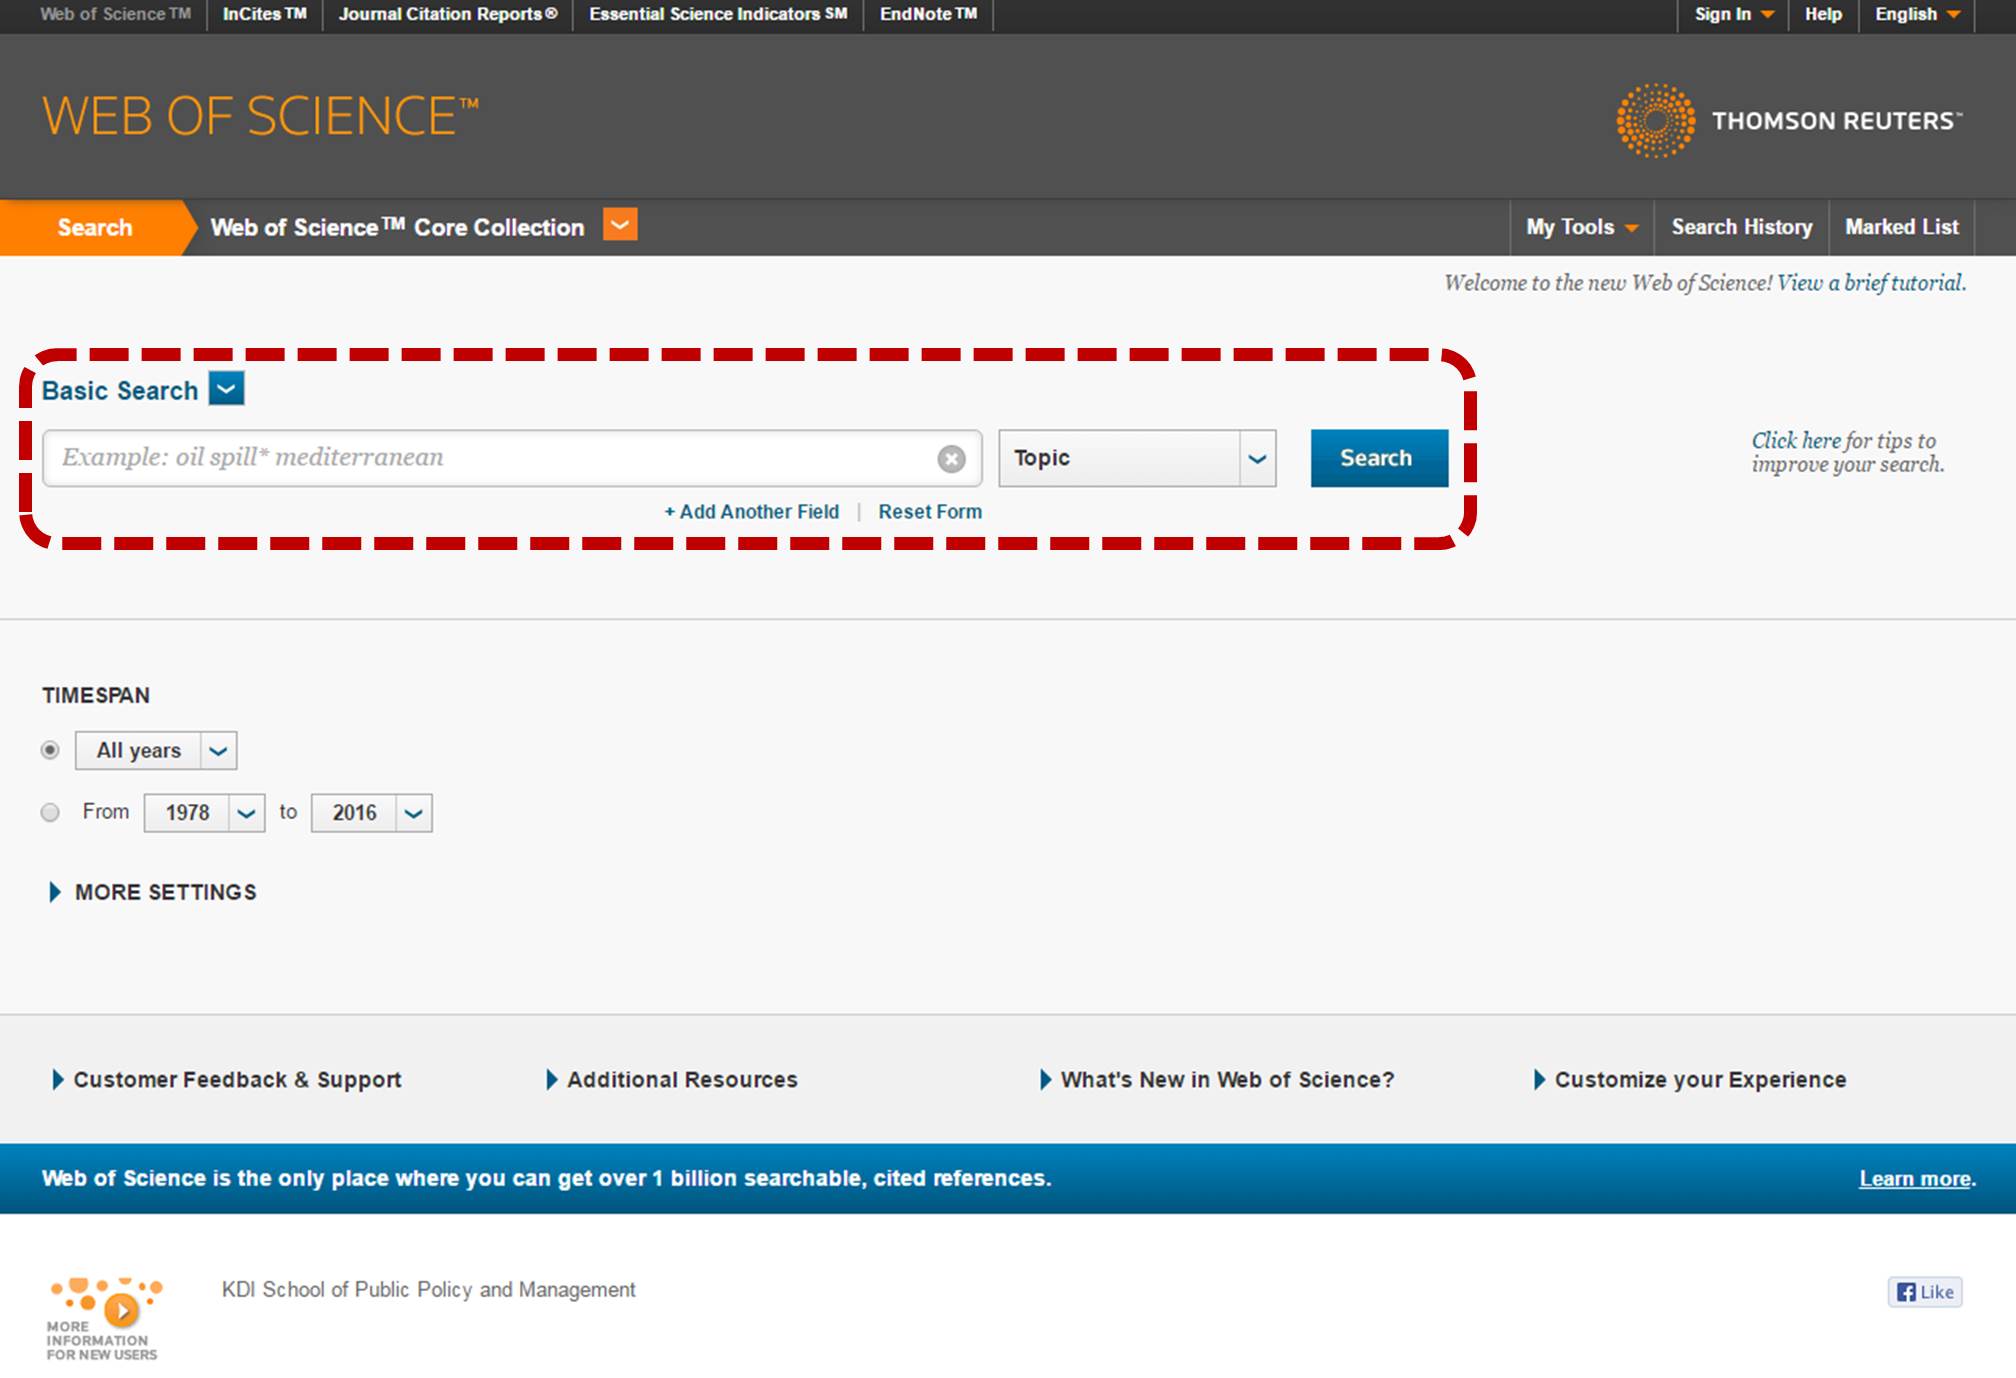
Task: Click the Add Another Field link
Action: pyautogui.click(x=752, y=512)
